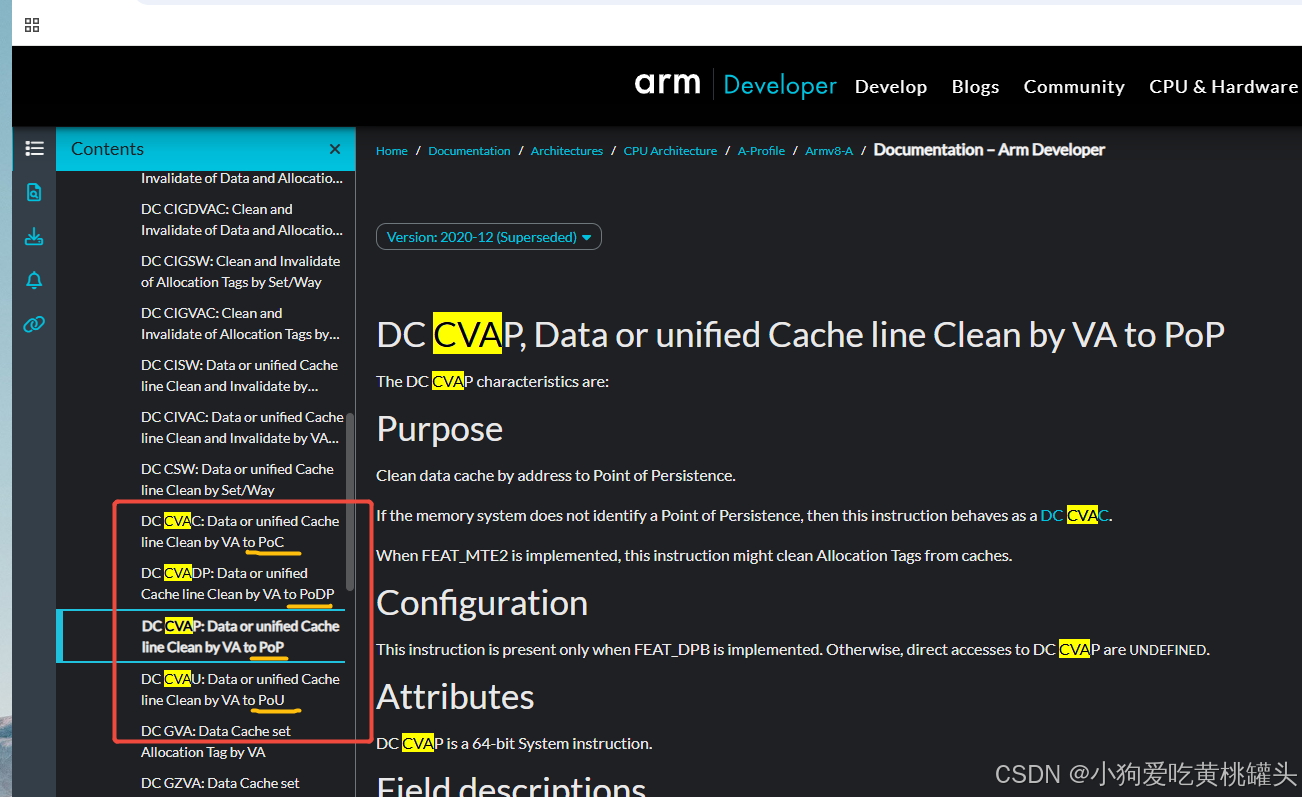Click the Documentation breadcrumb link
The image size is (1302, 797).
(469, 150)
